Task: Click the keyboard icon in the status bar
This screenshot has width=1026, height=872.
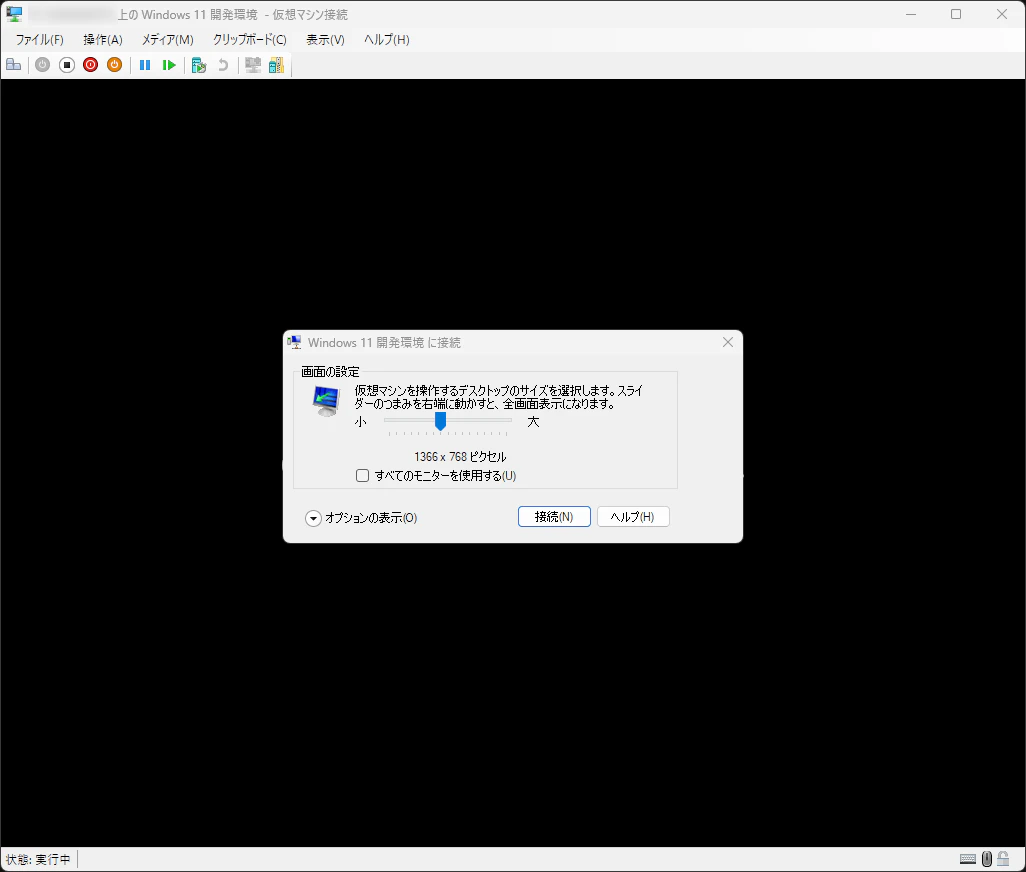Action: point(968,859)
